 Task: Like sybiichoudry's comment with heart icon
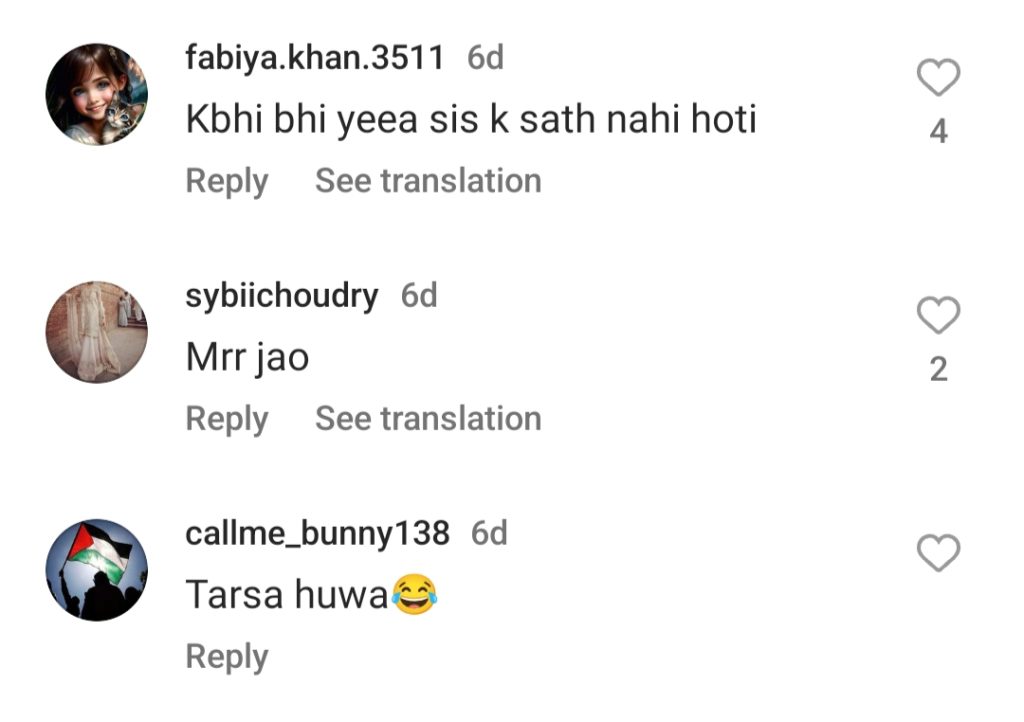point(938,315)
